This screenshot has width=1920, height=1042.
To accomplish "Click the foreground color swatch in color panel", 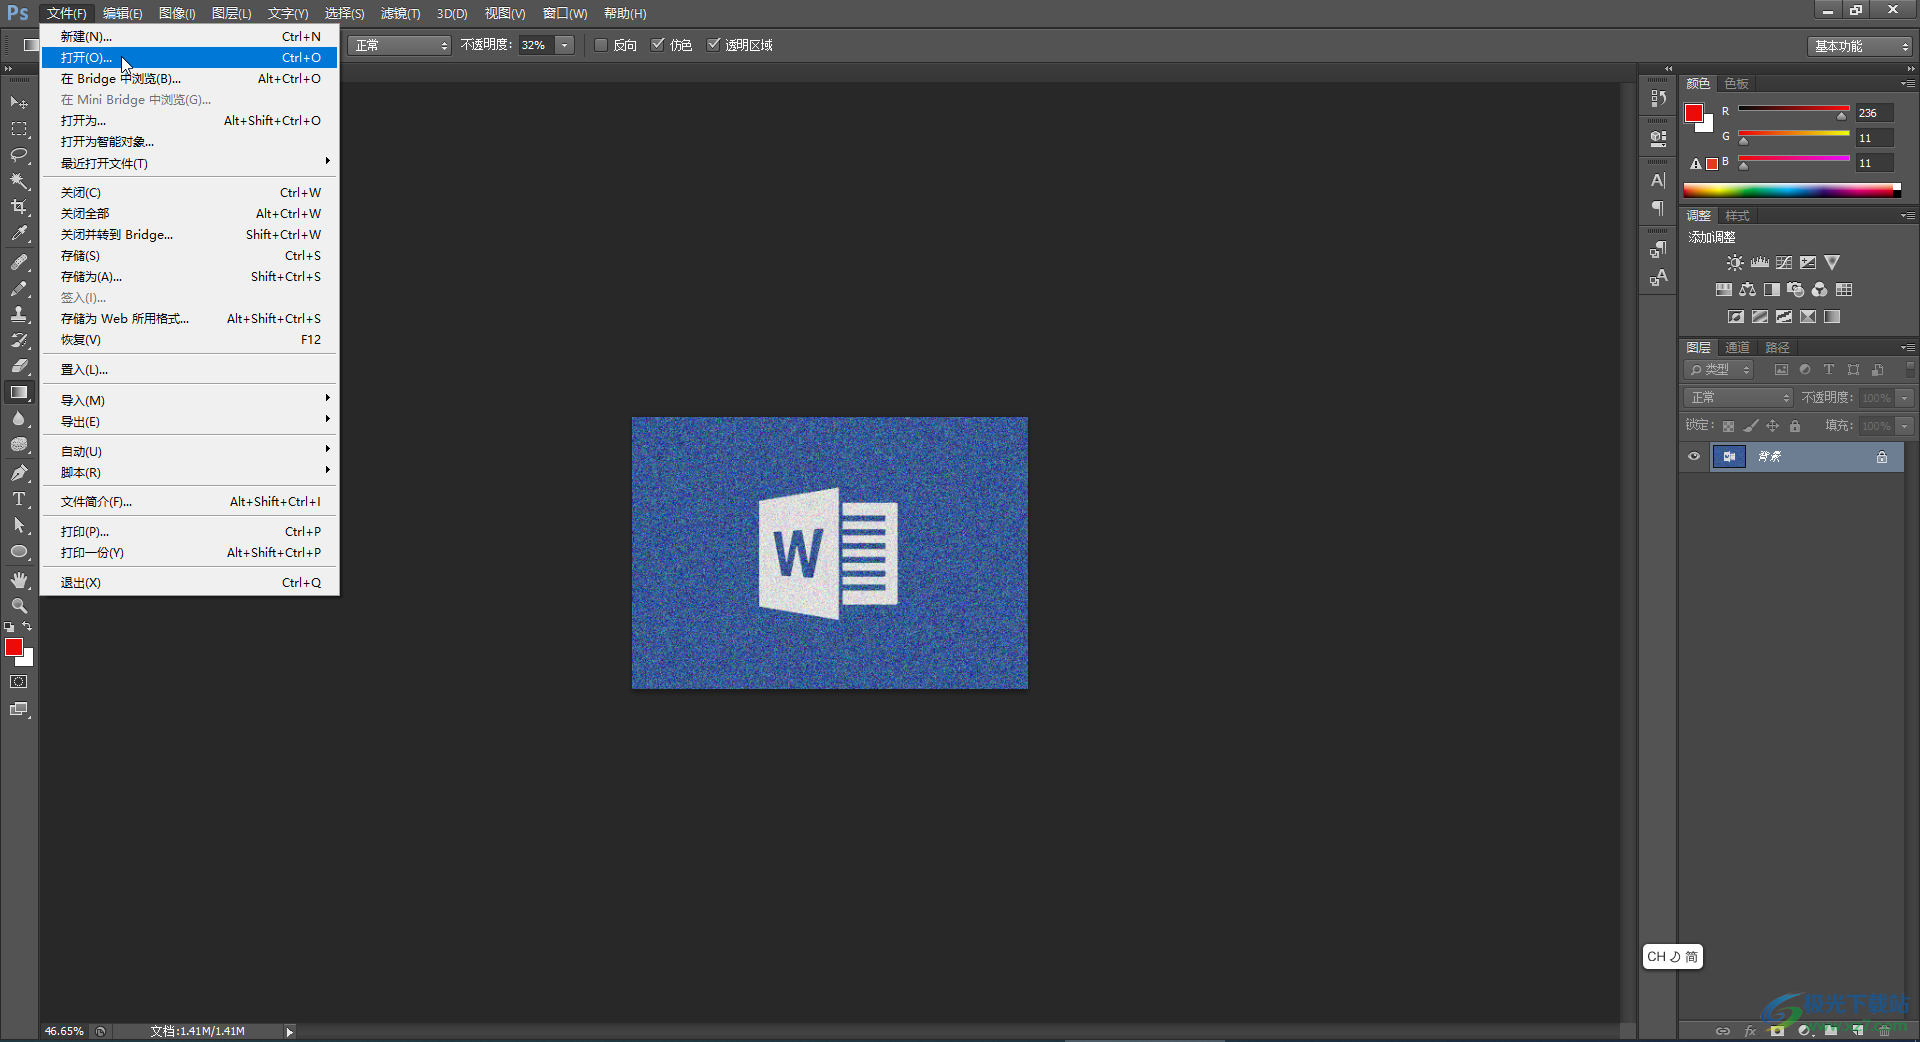I will coord(1694,114).
